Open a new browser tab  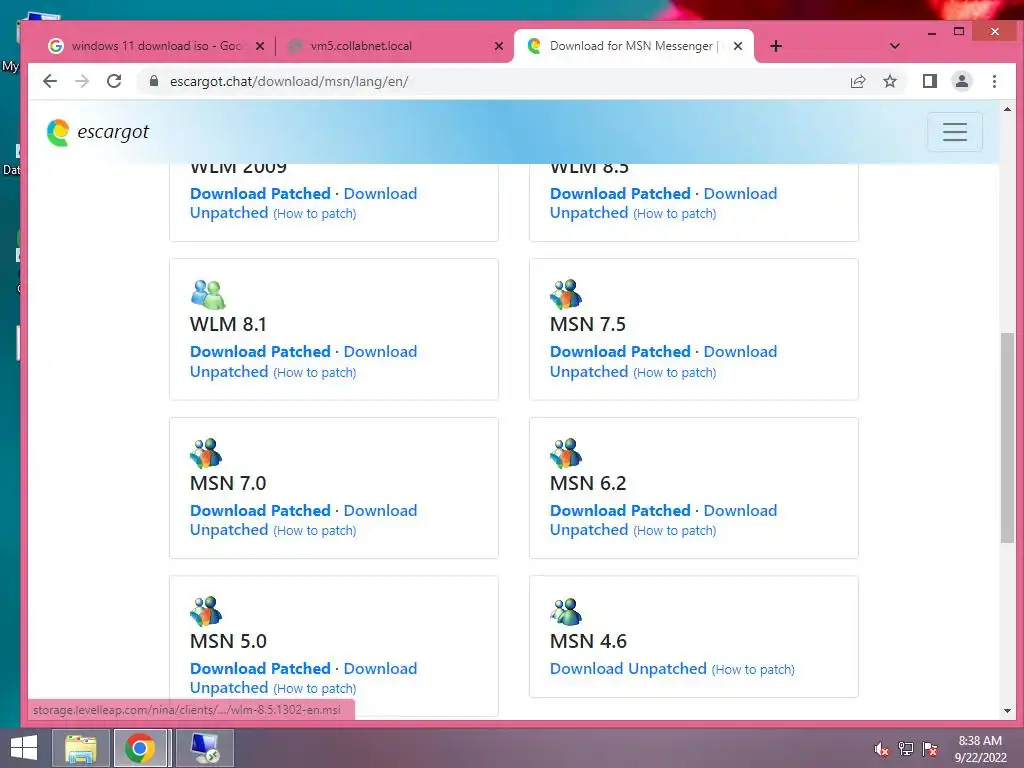click(776, 46)
